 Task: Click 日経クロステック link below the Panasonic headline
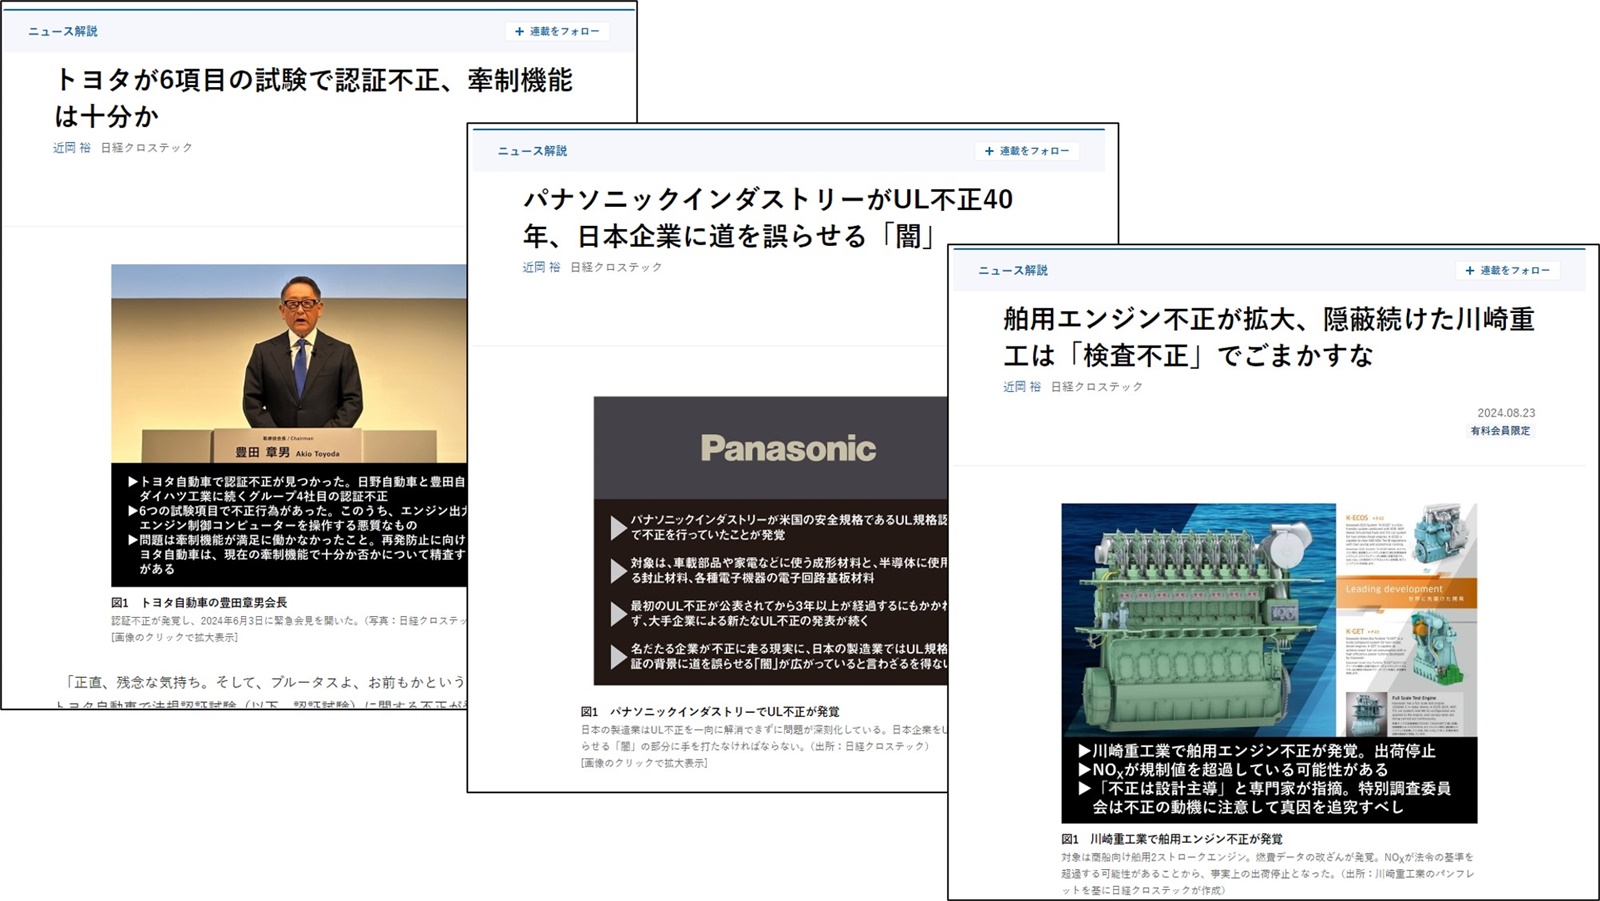618,267
